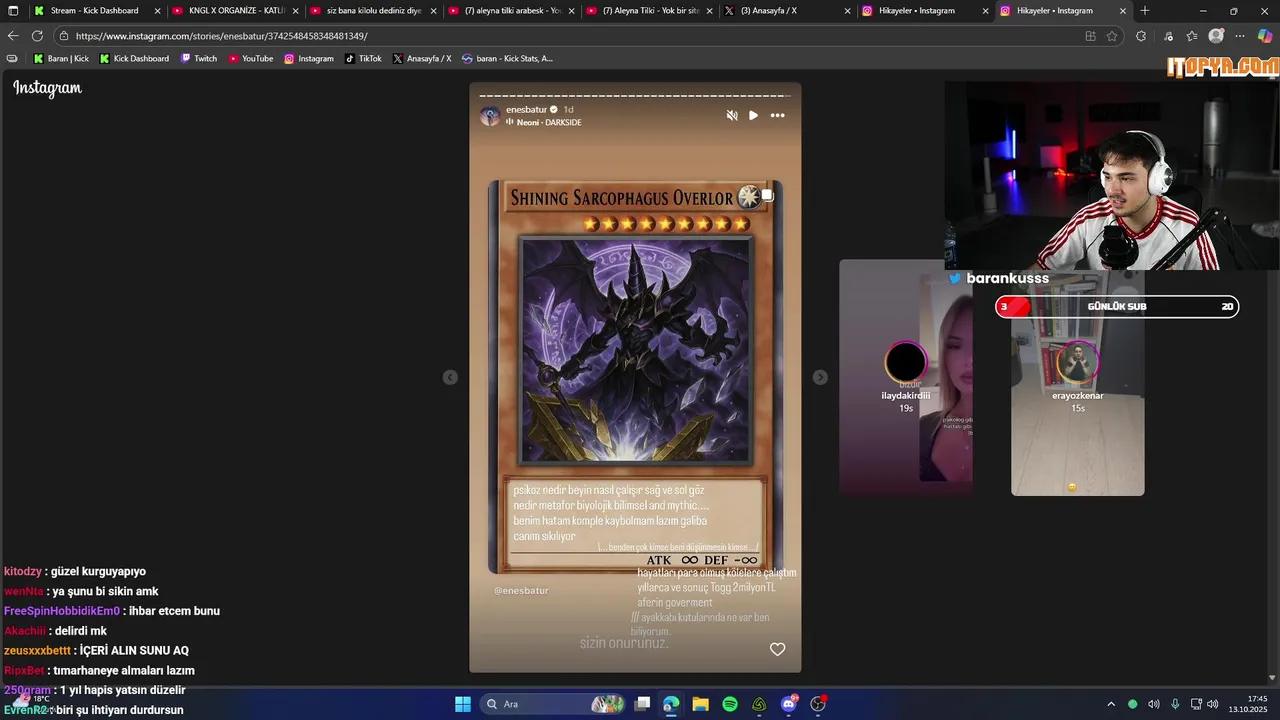Screen dimensions: 1280x720
Task: Click the enesbatur avatar in story
Action: click(x=490, y=115)
